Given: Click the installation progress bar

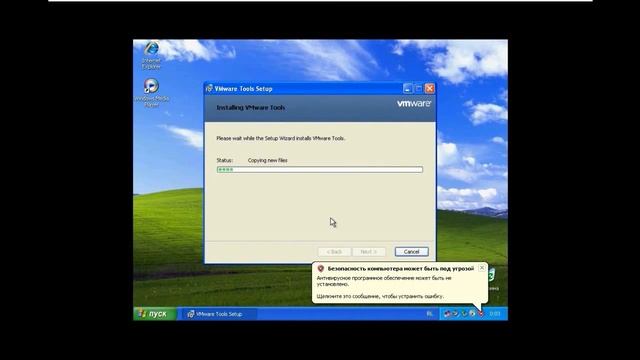Looking at the screenshot, I should [320, 169].
